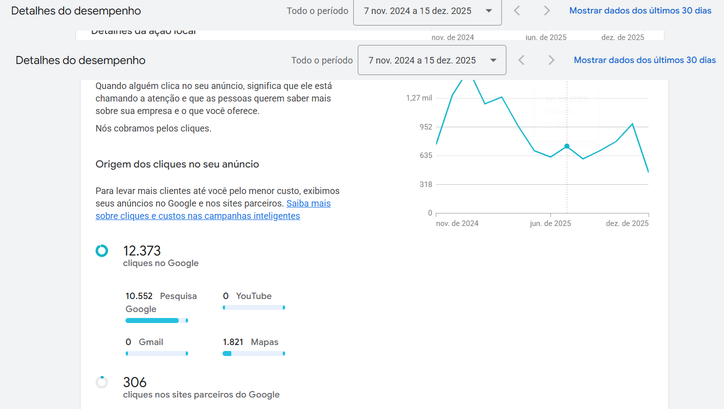Image resolution: width=724 pixels, height=409 pixels.
Task: Click the 'YouTube' source label
Action: coord(253,296)
